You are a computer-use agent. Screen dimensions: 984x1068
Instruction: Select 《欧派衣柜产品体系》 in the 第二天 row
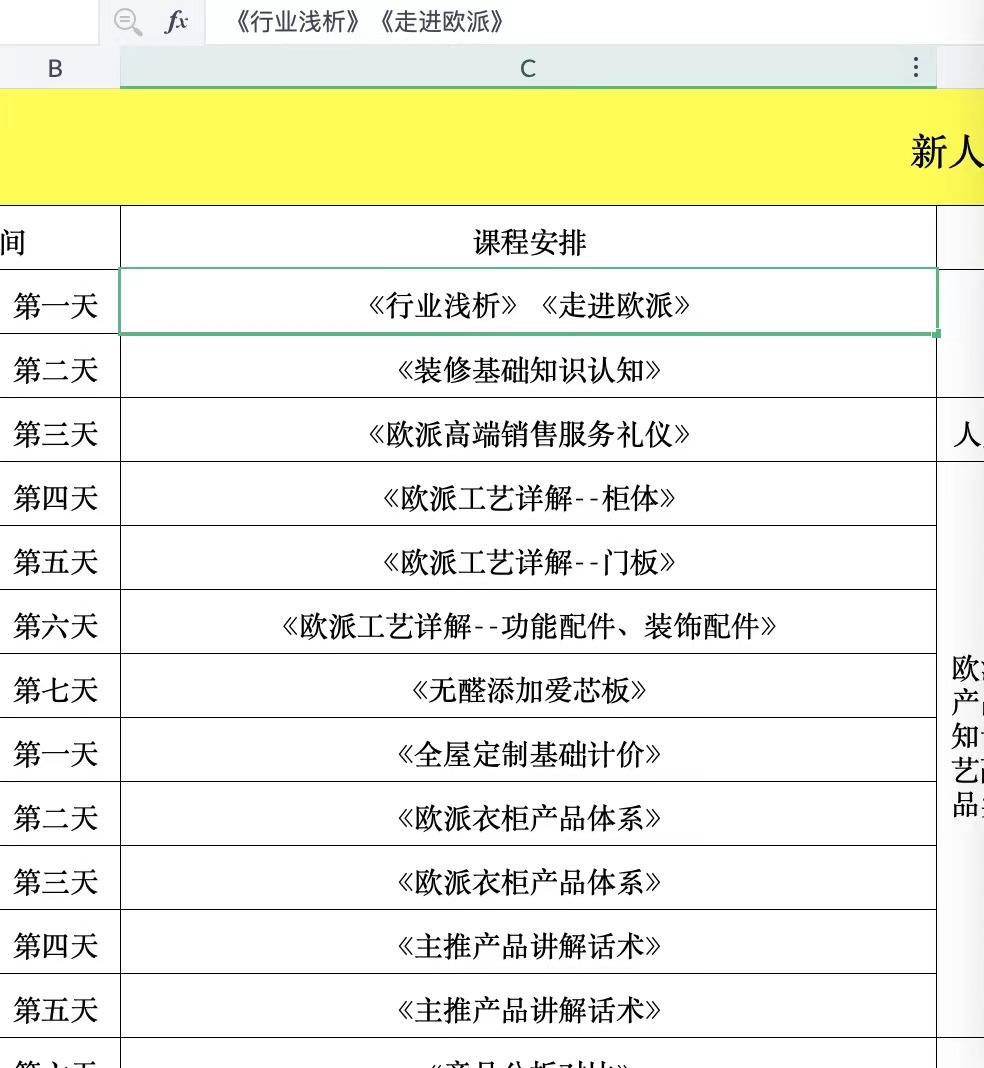coord(528,814)
